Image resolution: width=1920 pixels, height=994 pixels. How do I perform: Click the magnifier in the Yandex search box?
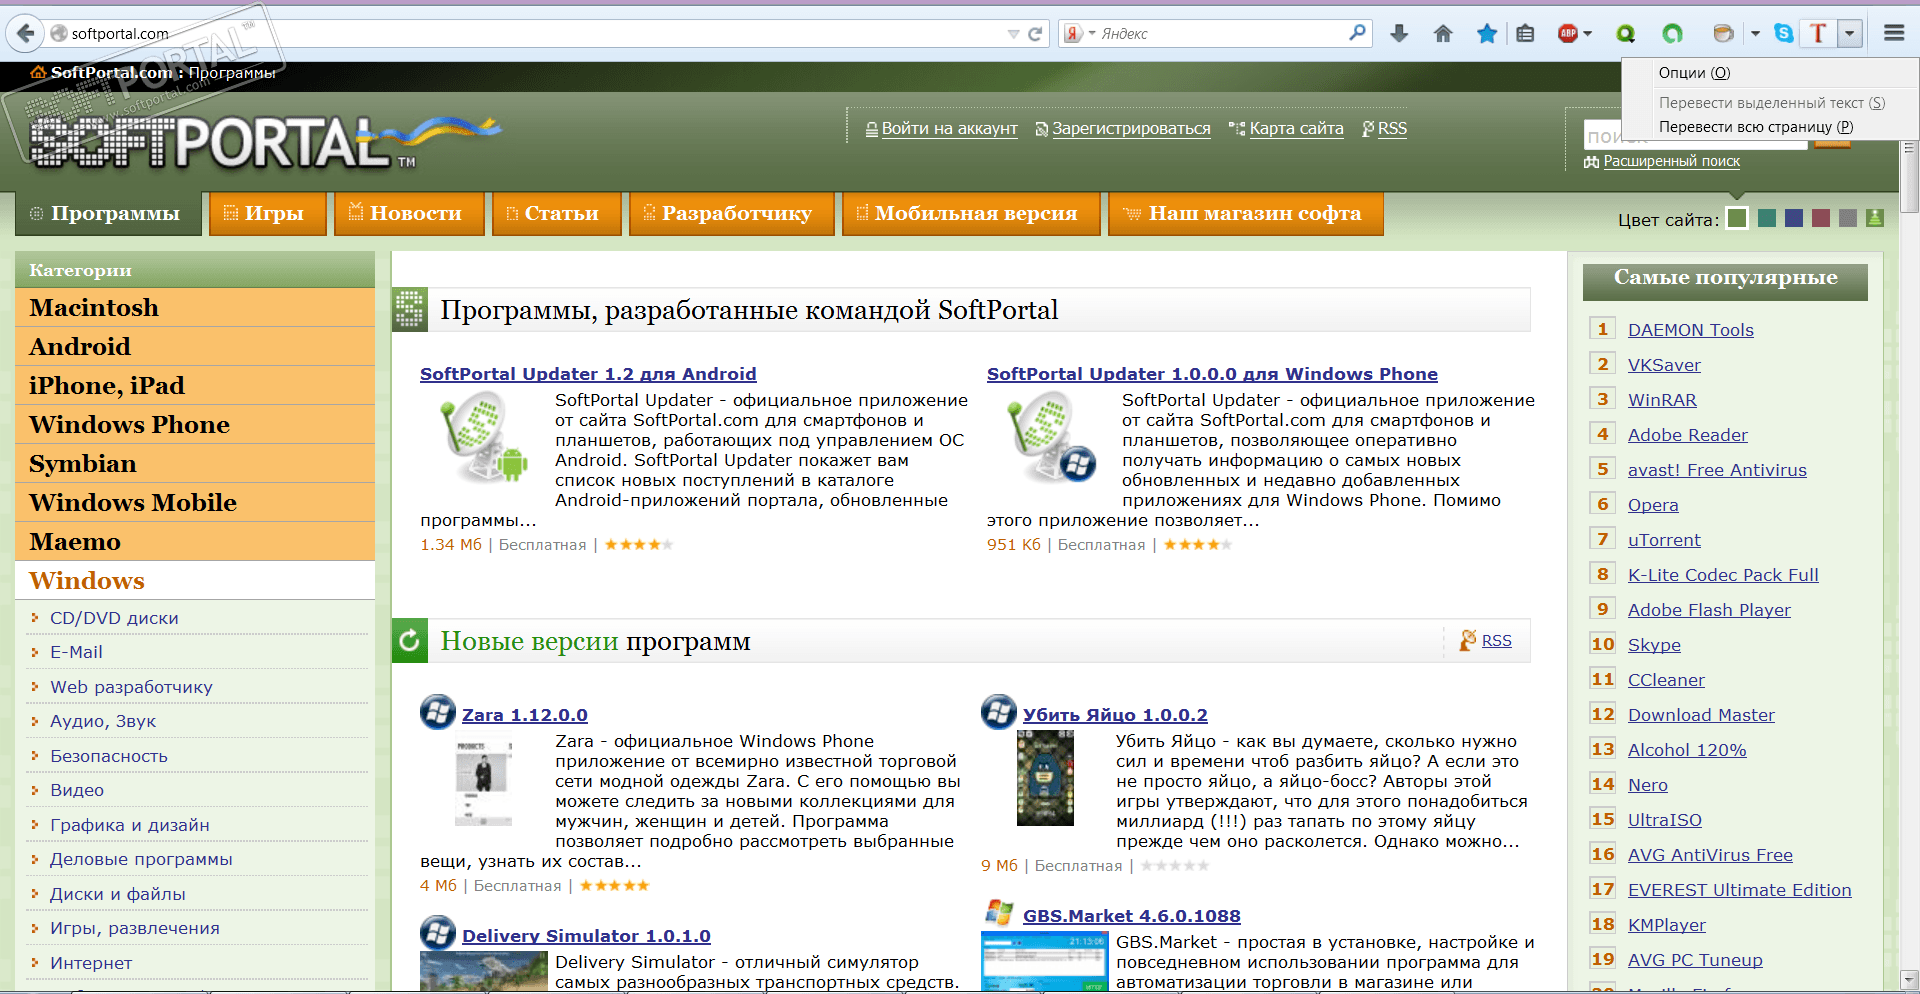click(x=1357, y=33)
